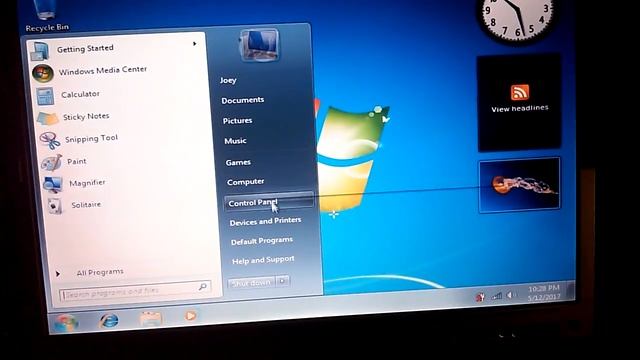
Task: Click the magnifying glass search icon
Action: (x=202, y=287)
